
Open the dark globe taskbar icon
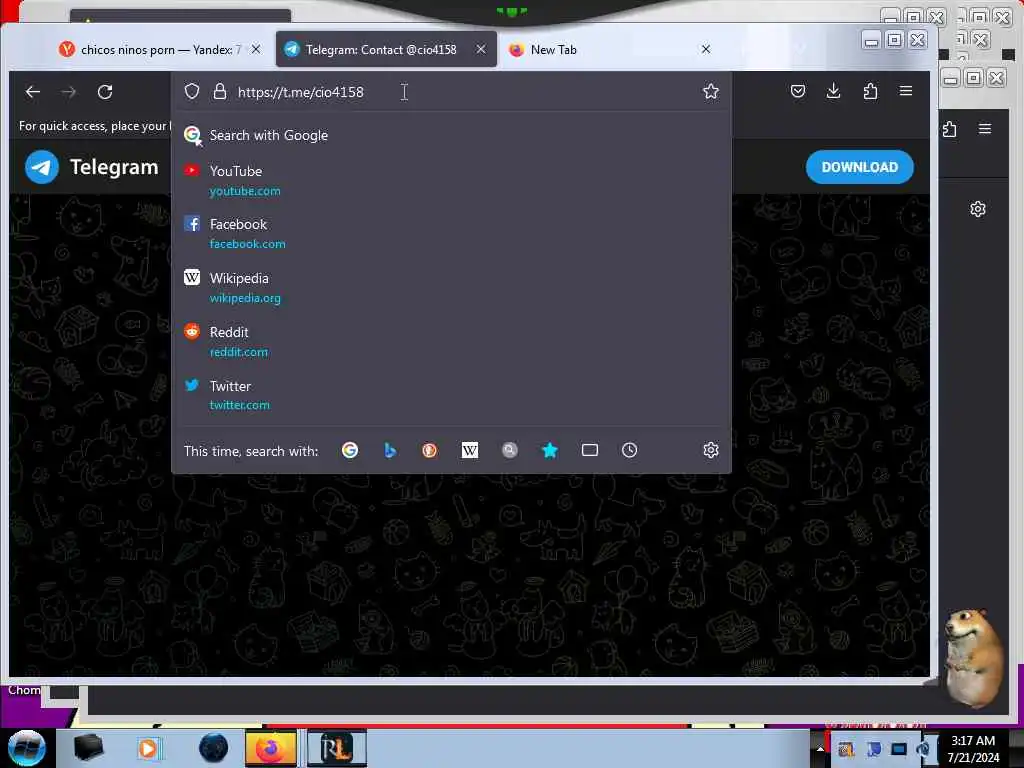click(214, 748)
